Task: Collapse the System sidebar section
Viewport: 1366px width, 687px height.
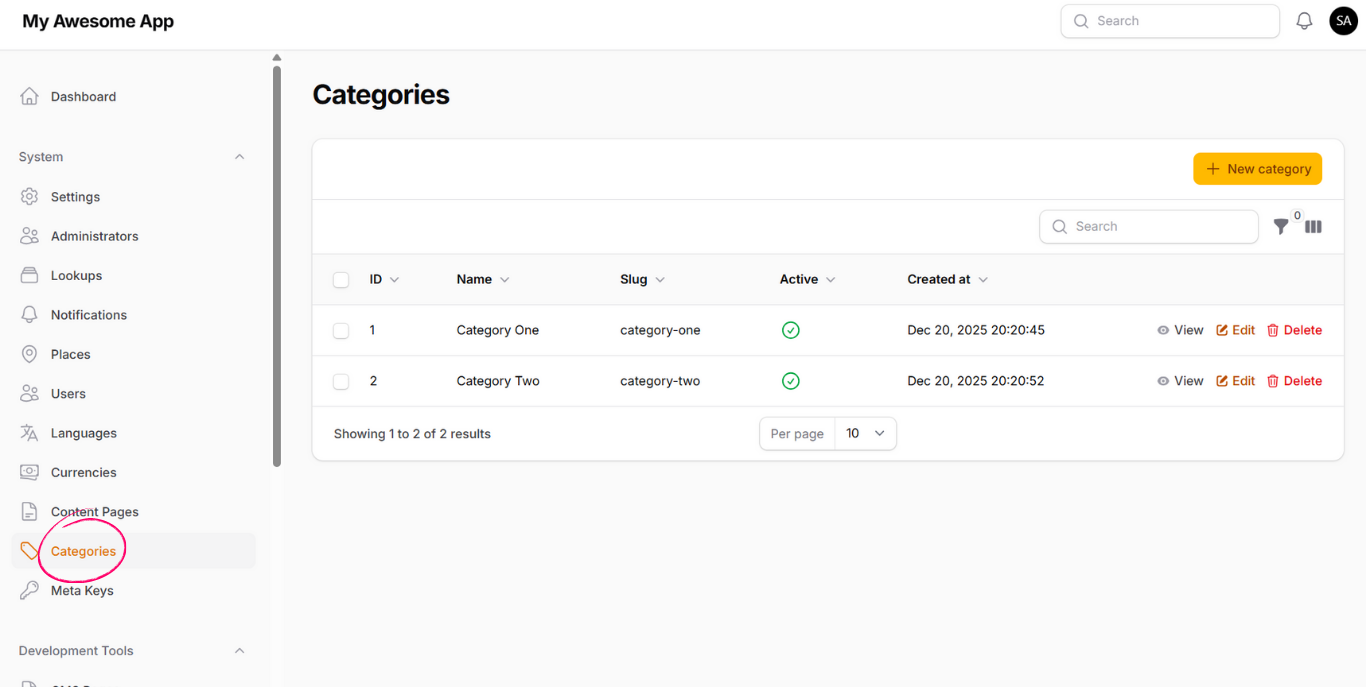Action: tap(239, 157)
